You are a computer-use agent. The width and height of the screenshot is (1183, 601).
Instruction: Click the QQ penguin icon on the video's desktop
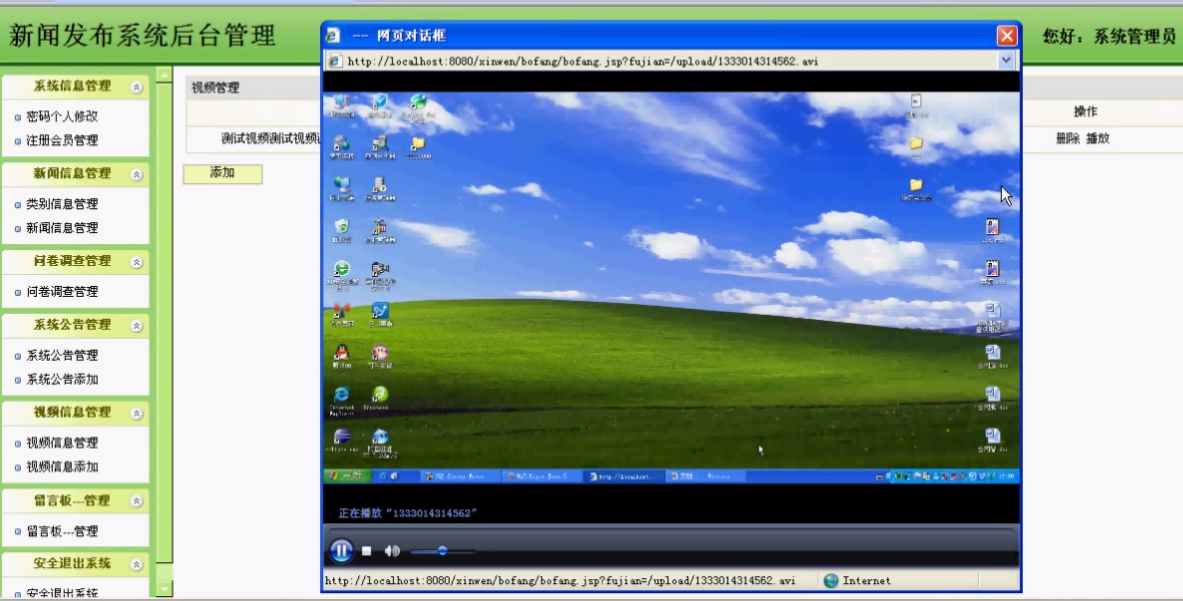(x=341, y=352)
